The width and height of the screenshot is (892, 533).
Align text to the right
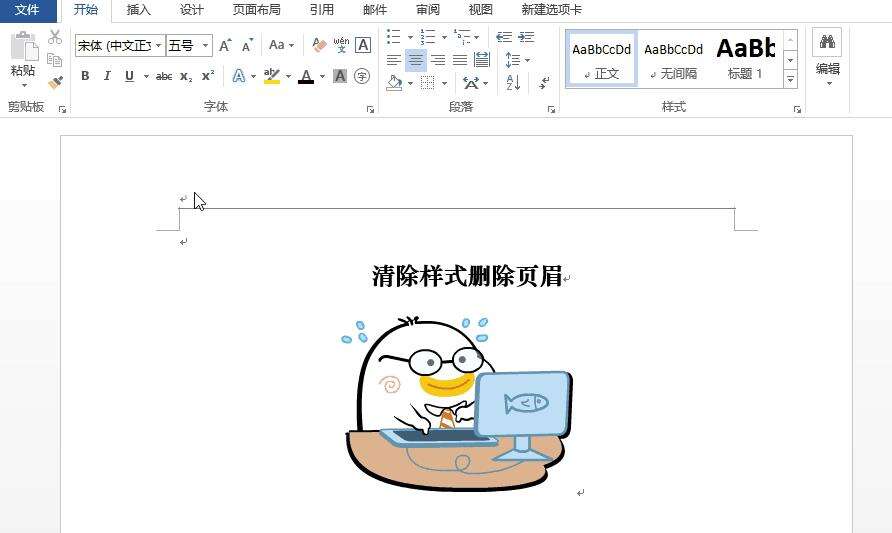[x=438, y=60]
